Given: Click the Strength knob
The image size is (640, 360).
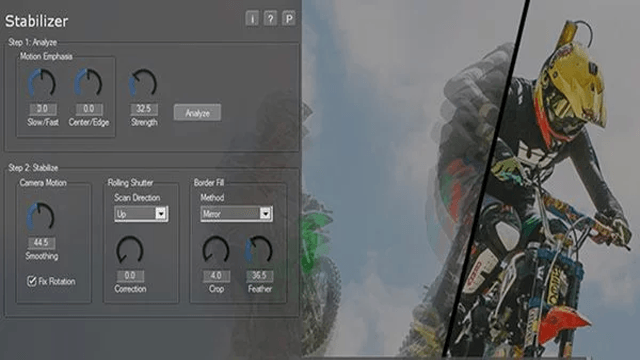Looking at the screenshot, I should 143,83.
